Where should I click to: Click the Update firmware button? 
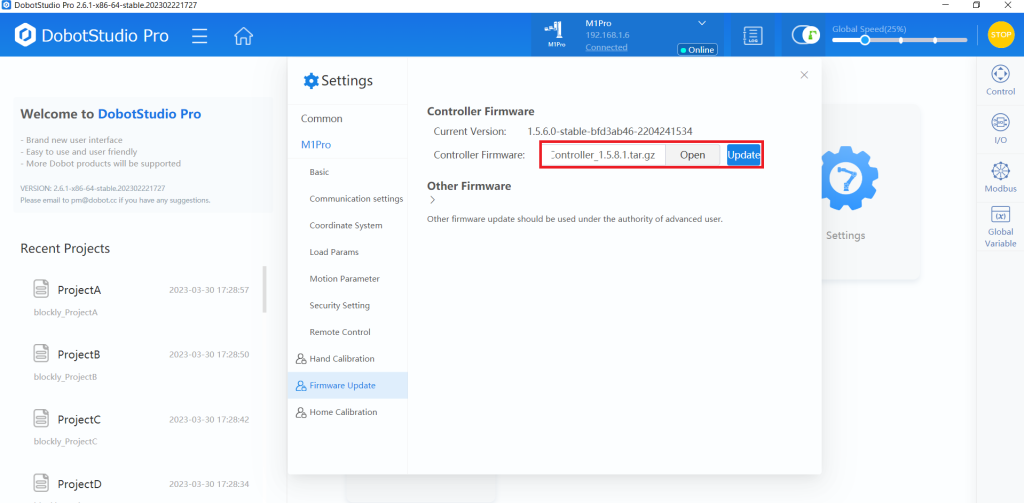[743, 155]
